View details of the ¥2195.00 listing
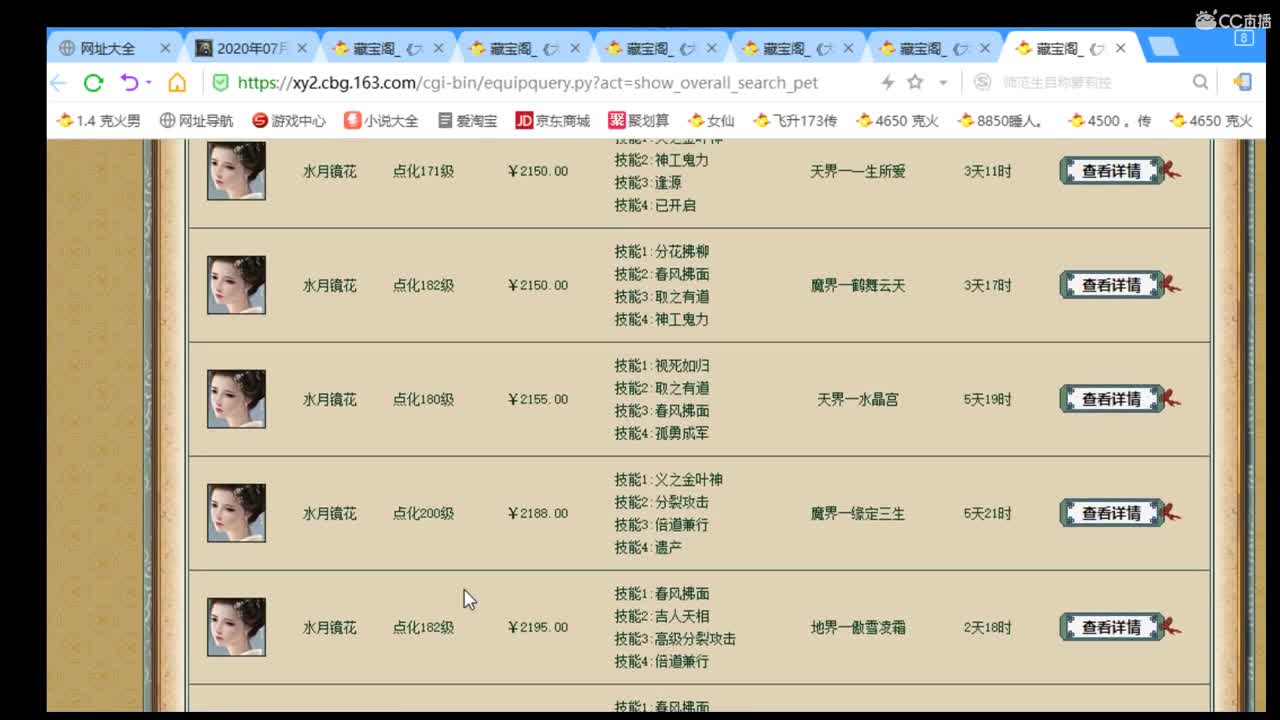1280x720 pixels. pyautogui.click(x=1112, y=627)
